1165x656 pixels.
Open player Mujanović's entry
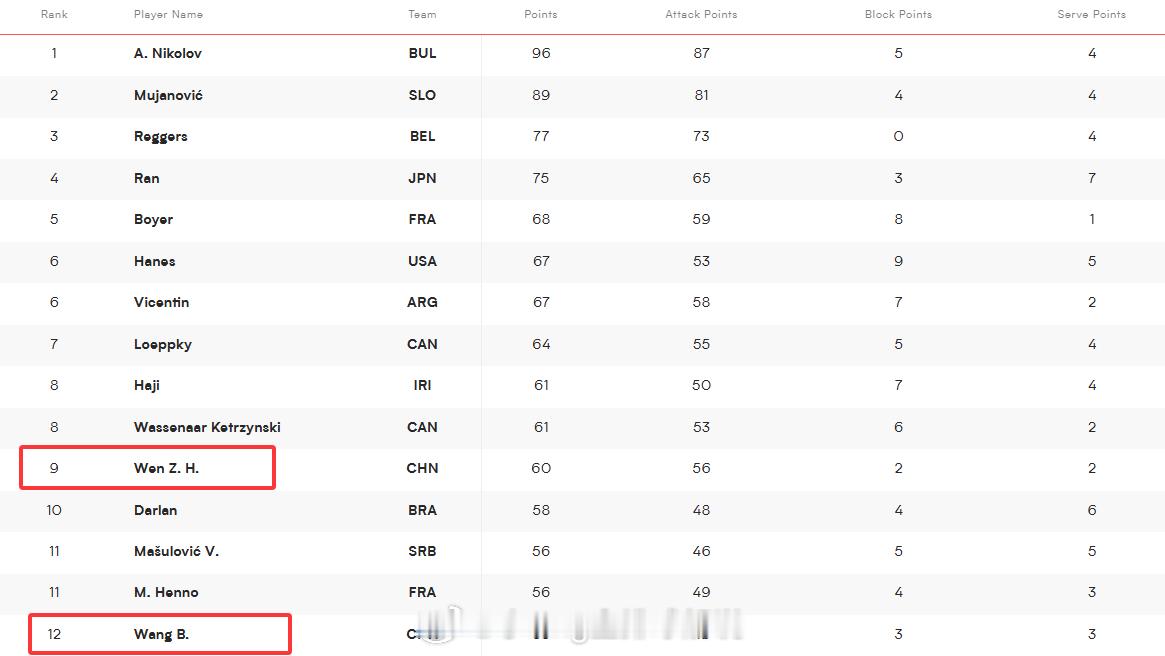(x=168, y=95)
